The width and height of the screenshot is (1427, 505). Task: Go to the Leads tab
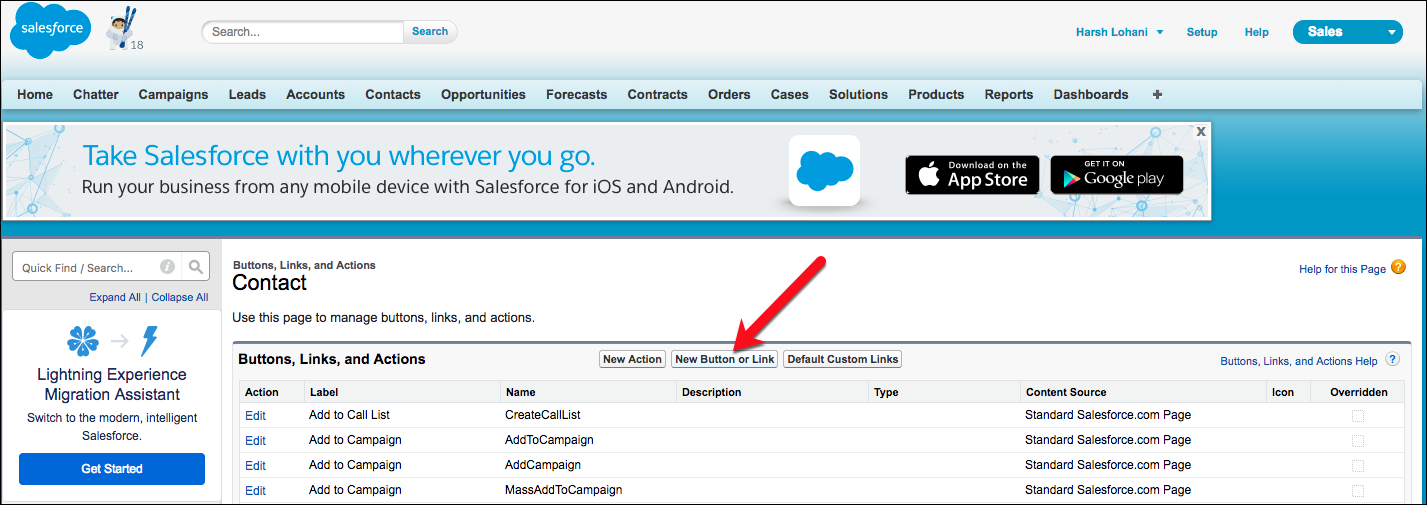[x=247, y=94]
